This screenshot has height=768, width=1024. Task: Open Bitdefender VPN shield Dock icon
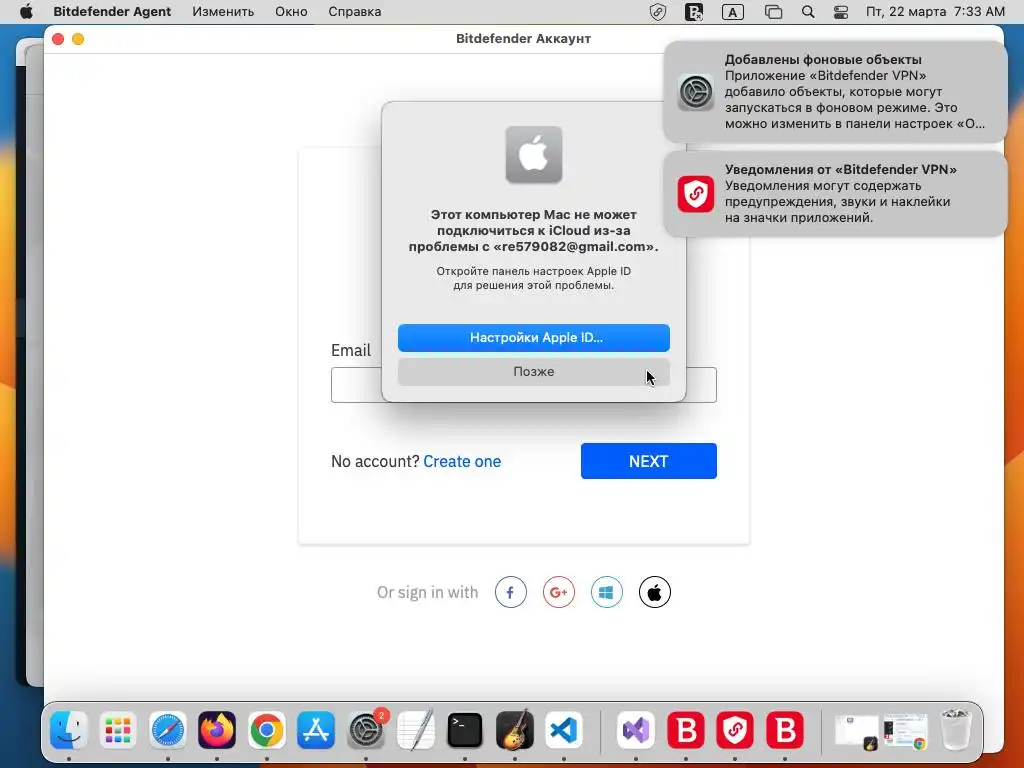click(735, 729)
